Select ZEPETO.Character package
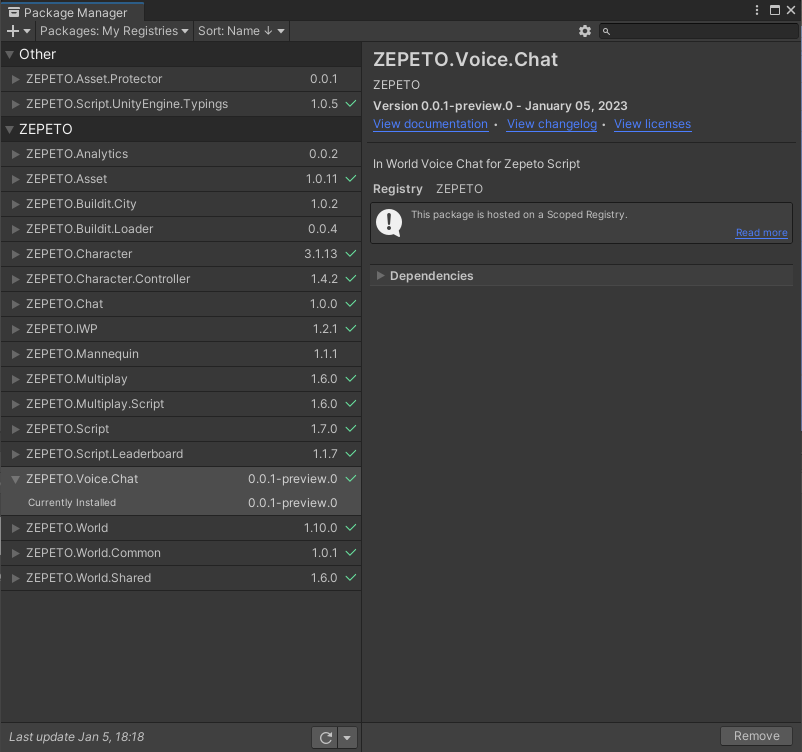Image resolution: width=802 pixels, height=752 pixels. [x=181, y=254]
